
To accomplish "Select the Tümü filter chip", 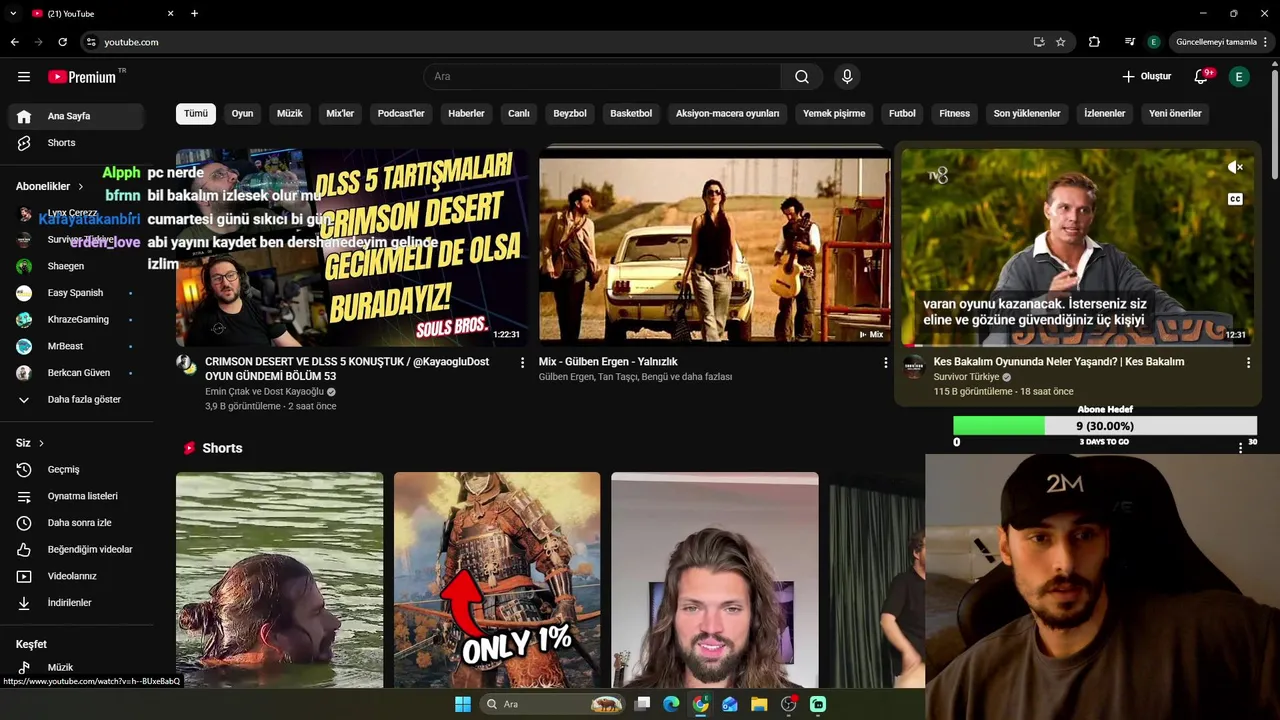I will pos(196,114).
